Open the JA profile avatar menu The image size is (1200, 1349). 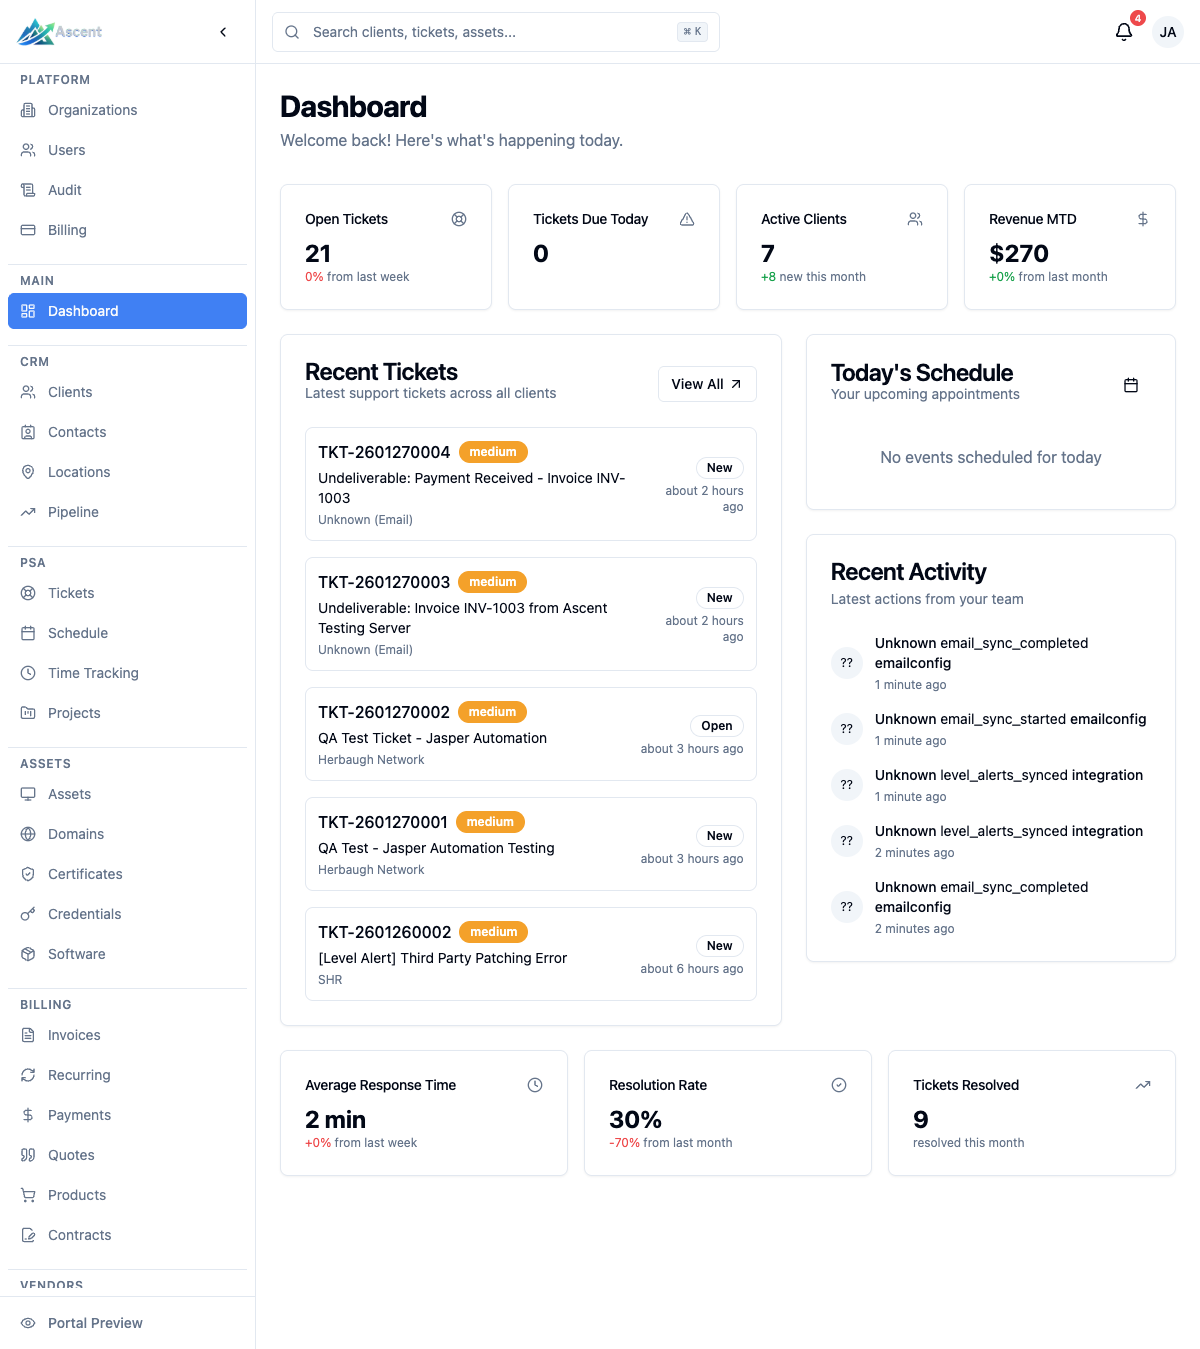point(1167,31)
